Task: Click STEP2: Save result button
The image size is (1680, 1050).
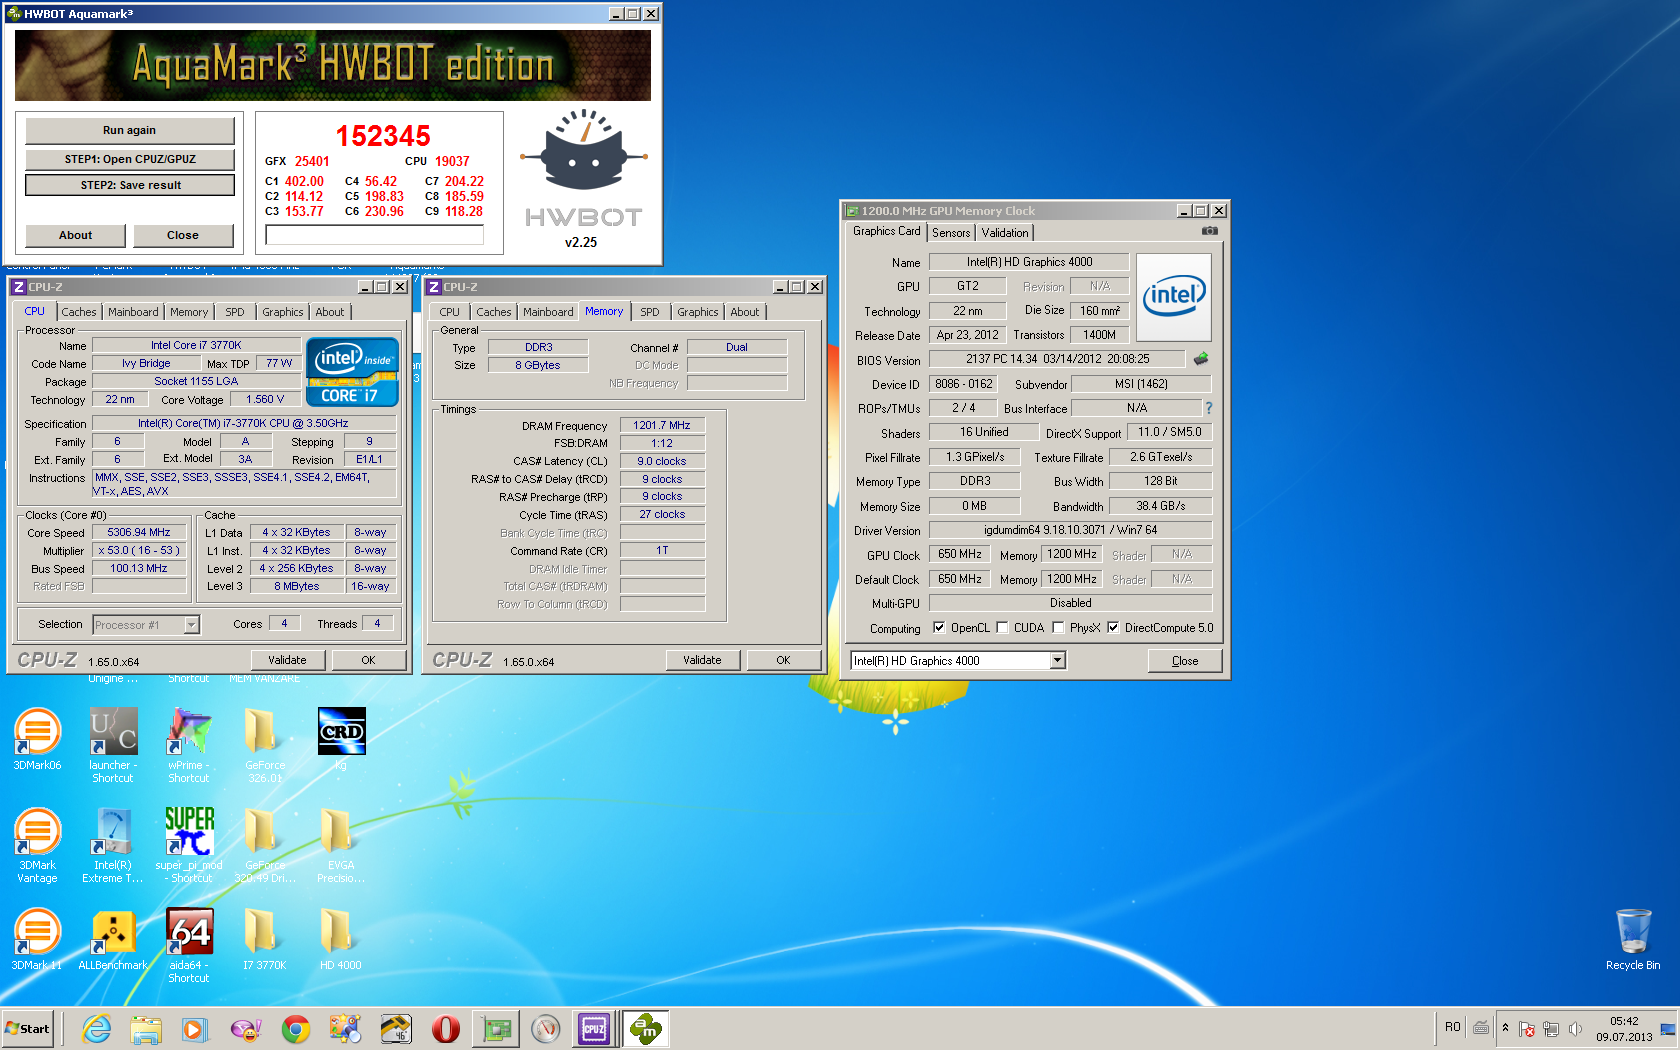Action: (130, 185)
